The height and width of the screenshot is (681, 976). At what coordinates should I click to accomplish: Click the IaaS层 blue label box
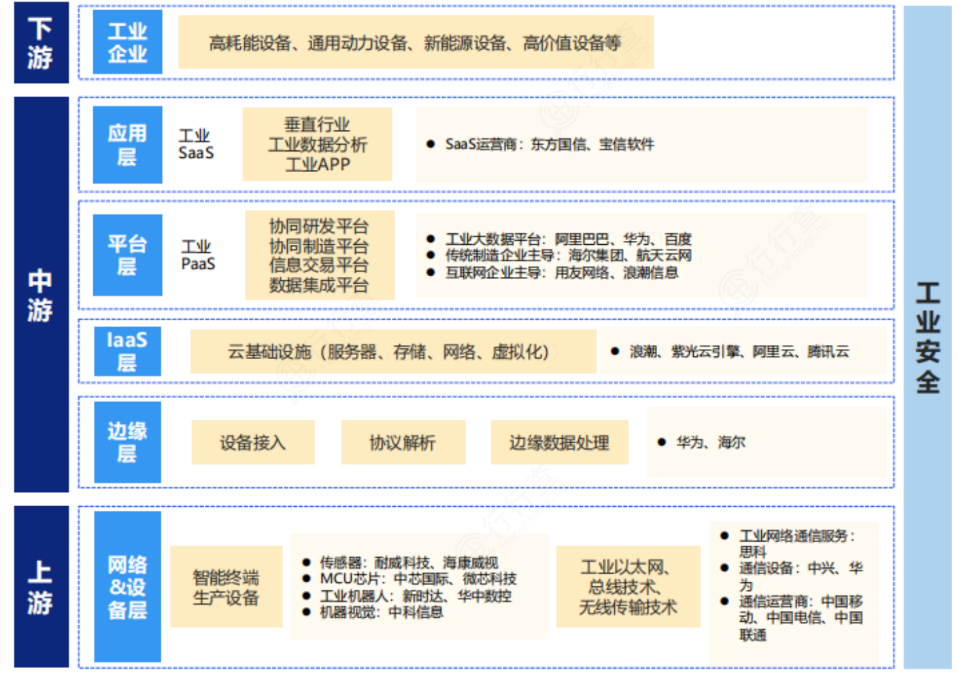(127, 351)
